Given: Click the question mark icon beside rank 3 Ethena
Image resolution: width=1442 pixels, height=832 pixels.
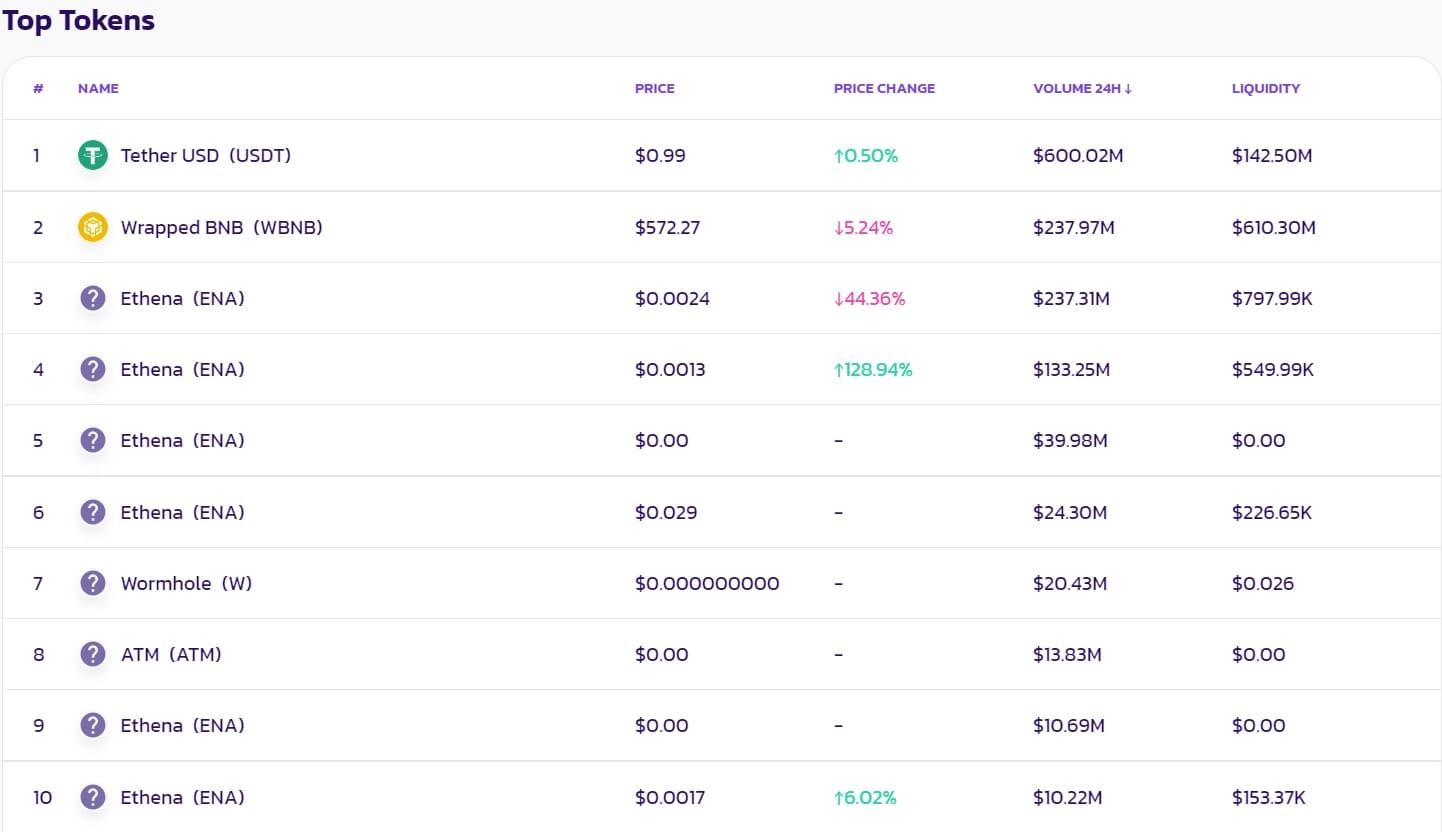Looking at the screenshot, I should pos(92,298).
